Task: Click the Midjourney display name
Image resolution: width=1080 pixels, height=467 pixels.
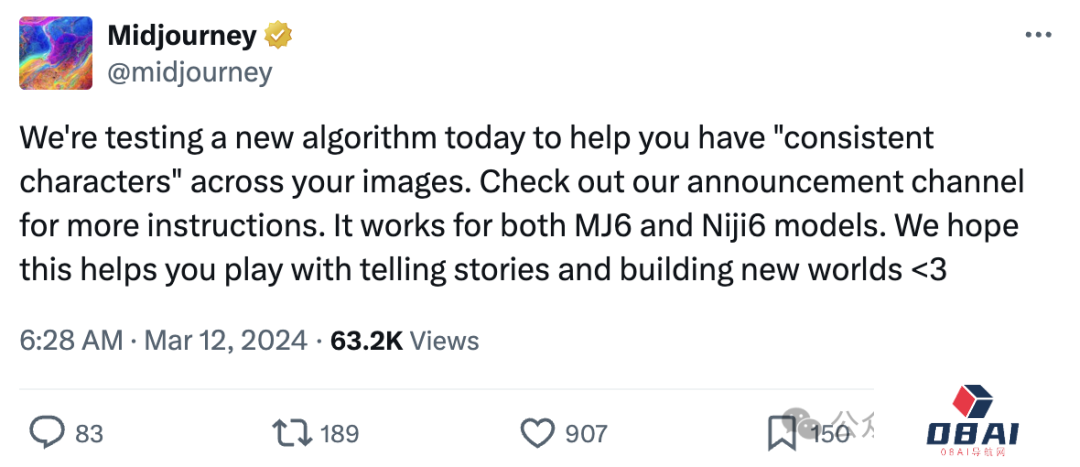Action: (x=184, y=36)
